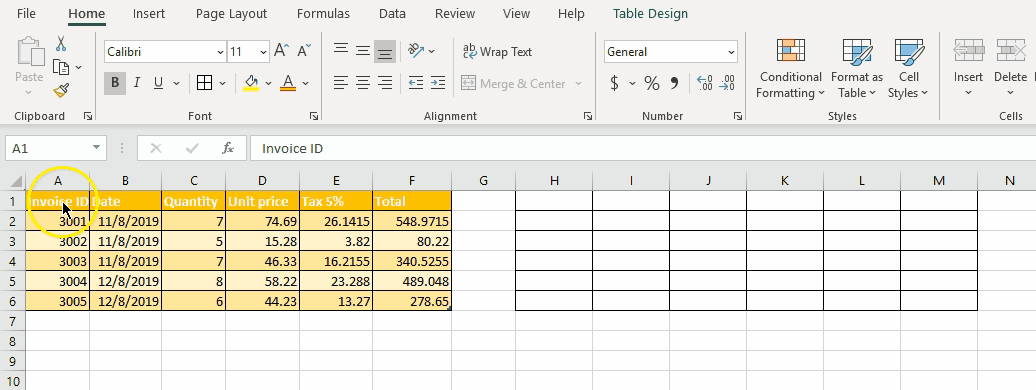Toggle Underline formatting
This screenshot has height=390, width=1036.
(159, 83)
